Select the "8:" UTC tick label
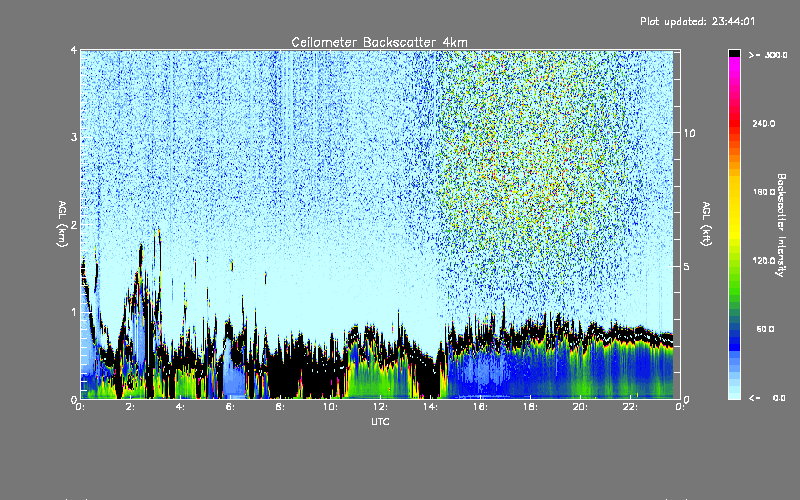 pos(280,407)
